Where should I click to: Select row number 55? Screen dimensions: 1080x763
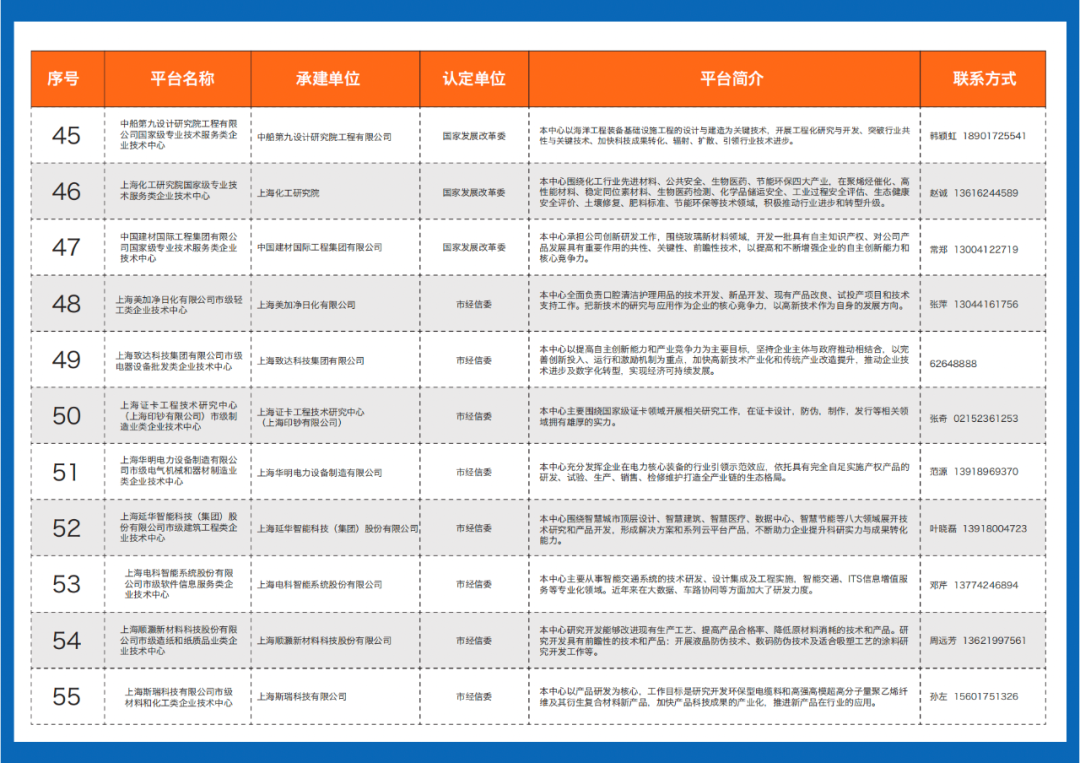click(x=66, y=696)
